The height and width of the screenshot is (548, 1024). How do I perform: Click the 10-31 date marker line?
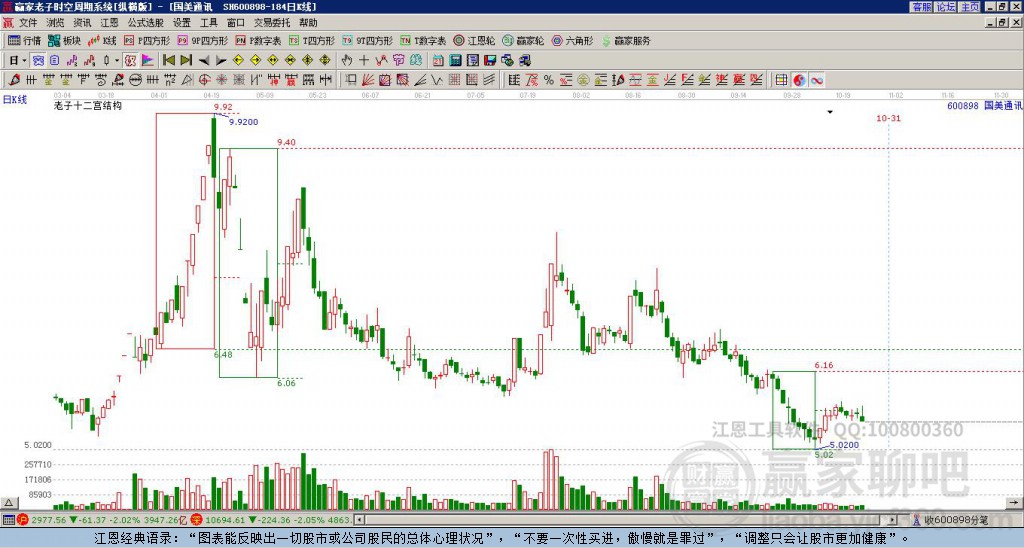tap(888, 118)
